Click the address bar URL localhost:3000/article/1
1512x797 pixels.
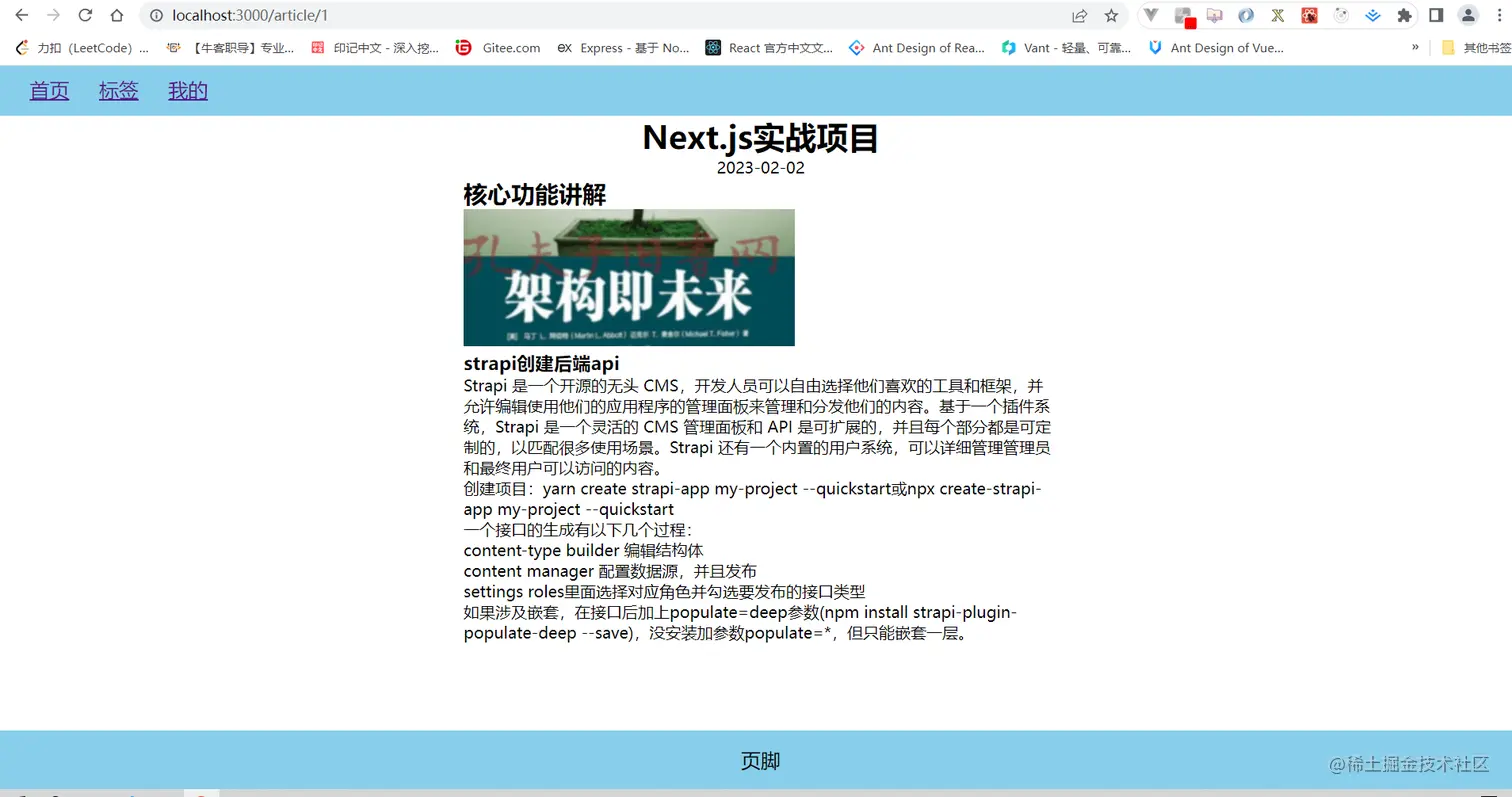[250, 16]
